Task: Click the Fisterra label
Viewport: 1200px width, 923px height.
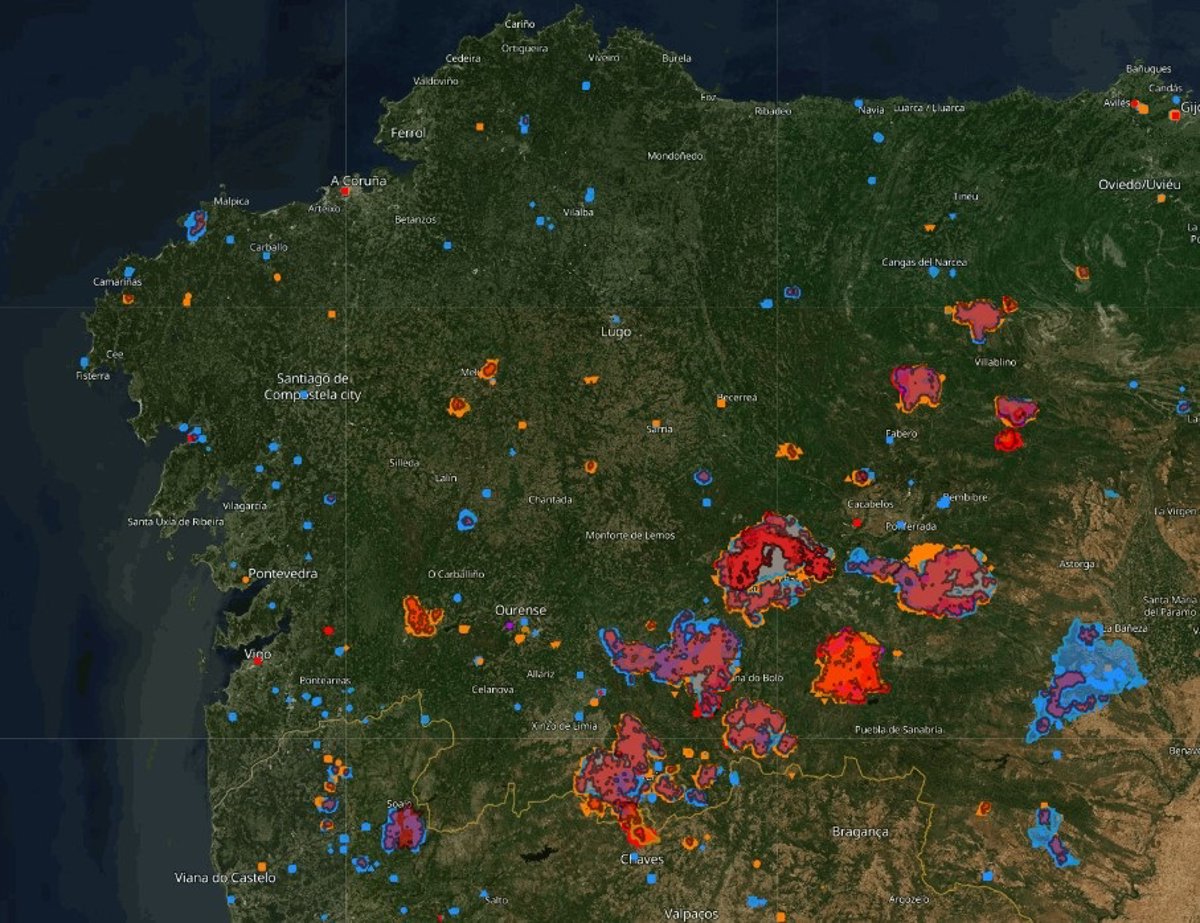Action: pos(92,376)
